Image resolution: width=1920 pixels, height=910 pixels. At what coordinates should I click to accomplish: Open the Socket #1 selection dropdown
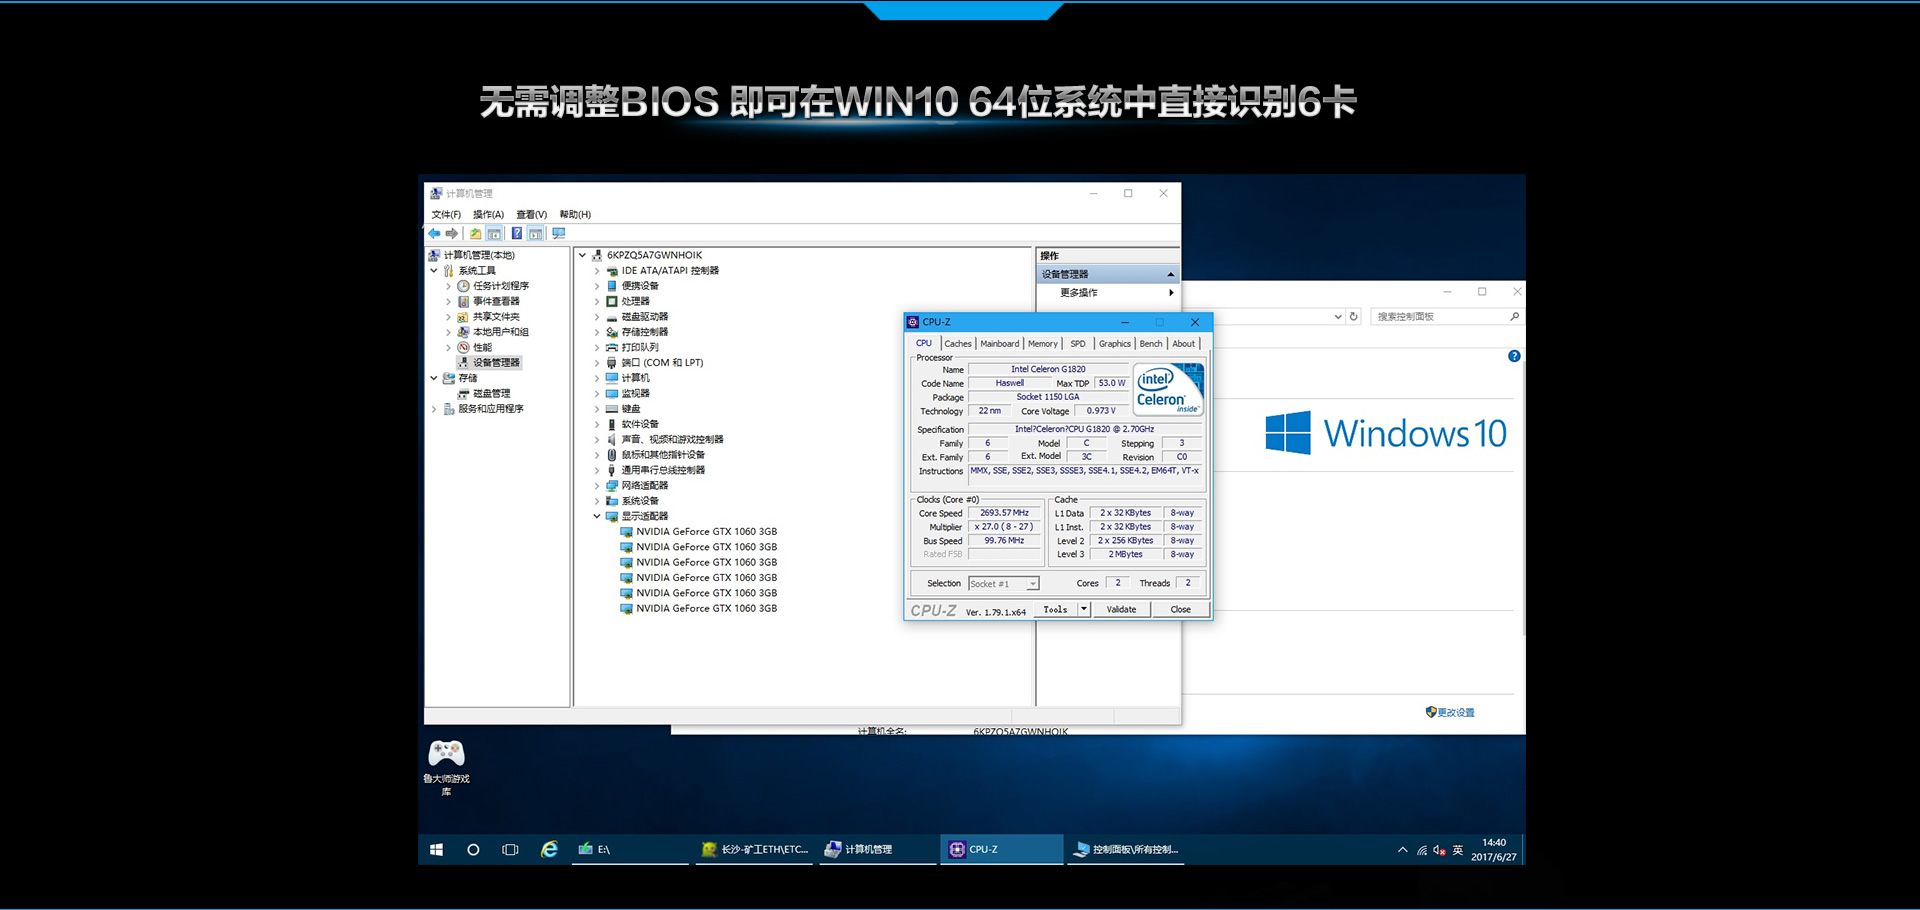click(x=1032, y=584)
